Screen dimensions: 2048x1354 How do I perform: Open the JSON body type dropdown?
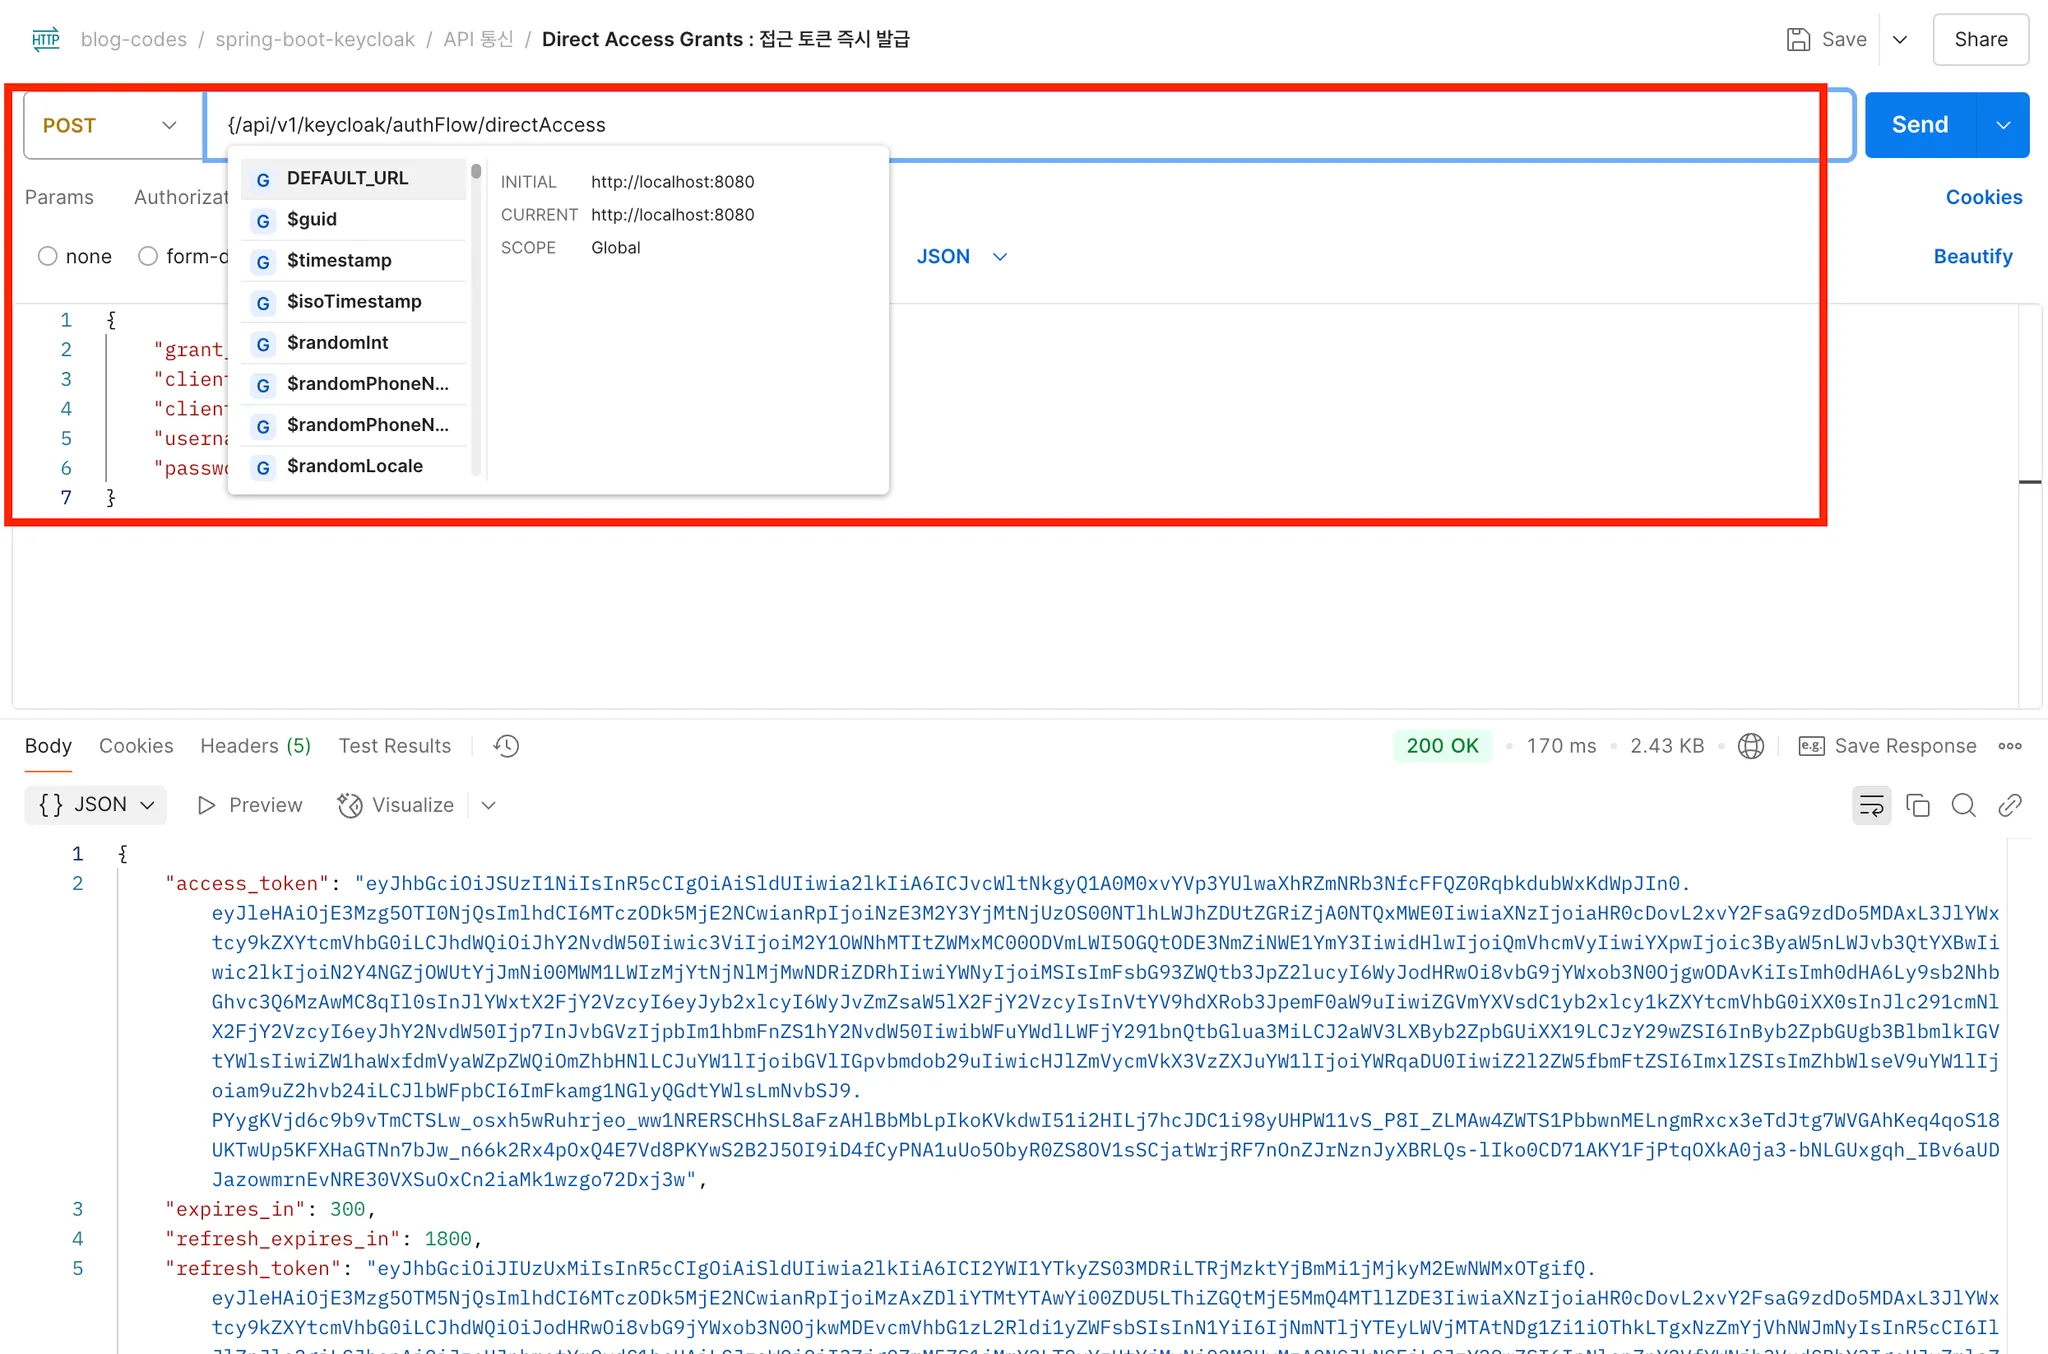click(x=961, y=256)
